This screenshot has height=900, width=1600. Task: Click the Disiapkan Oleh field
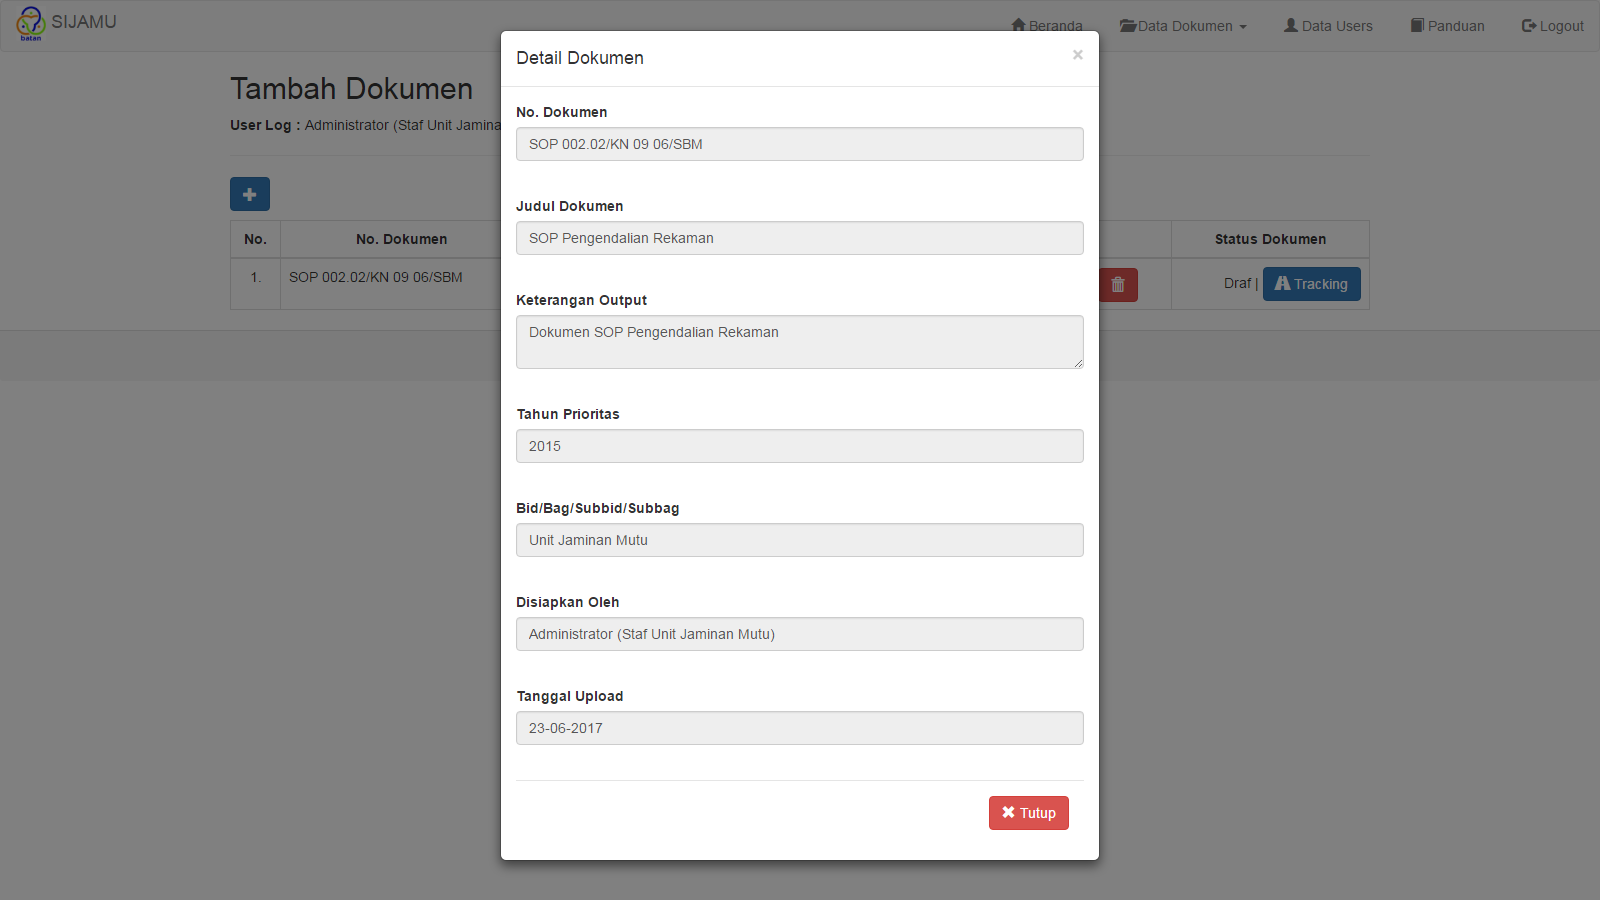[800, 634]
